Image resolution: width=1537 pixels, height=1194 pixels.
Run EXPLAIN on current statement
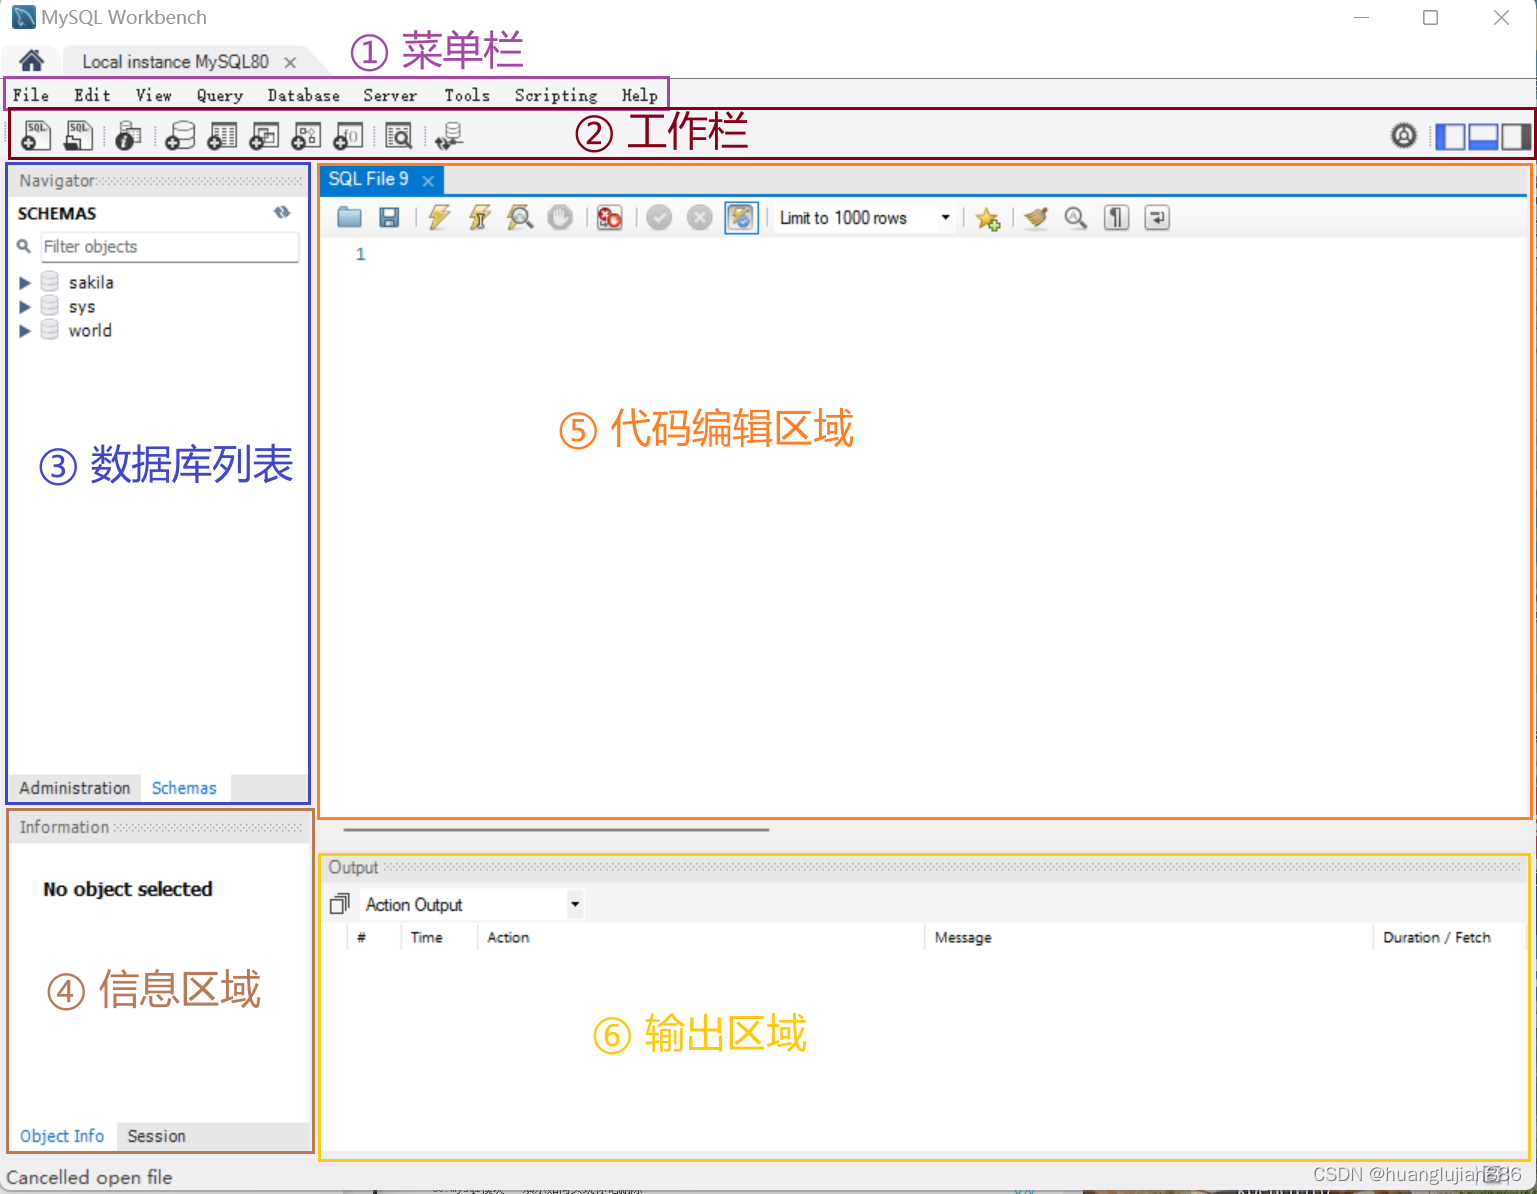520,217
